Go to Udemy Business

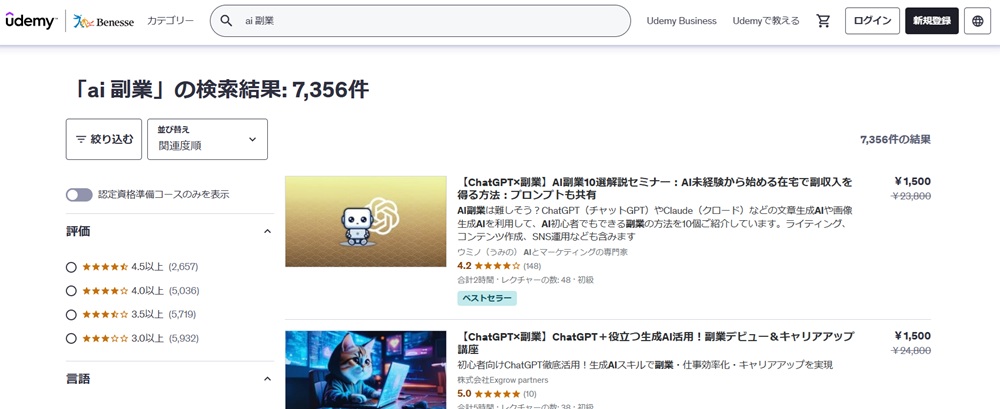[682, 21]
